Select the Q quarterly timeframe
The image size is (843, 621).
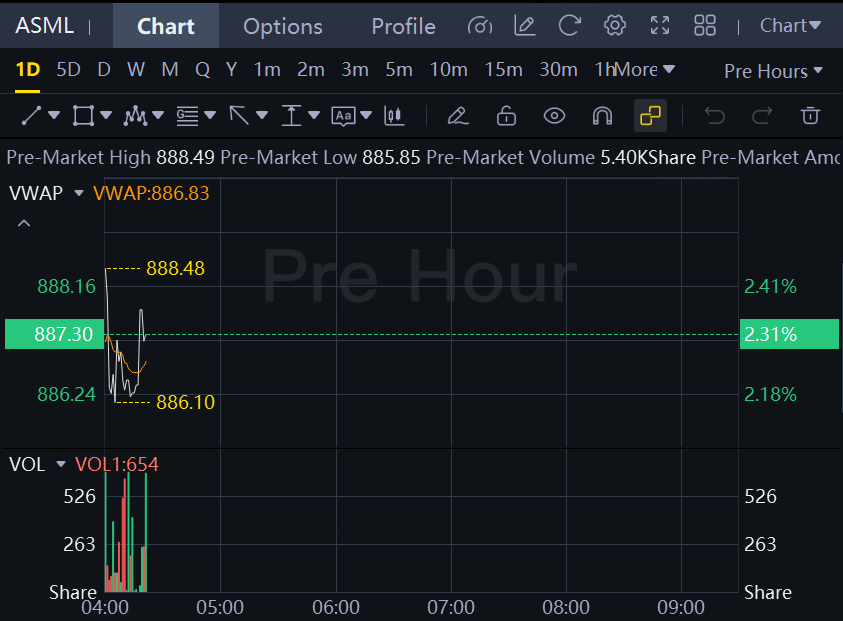point(203,69)
